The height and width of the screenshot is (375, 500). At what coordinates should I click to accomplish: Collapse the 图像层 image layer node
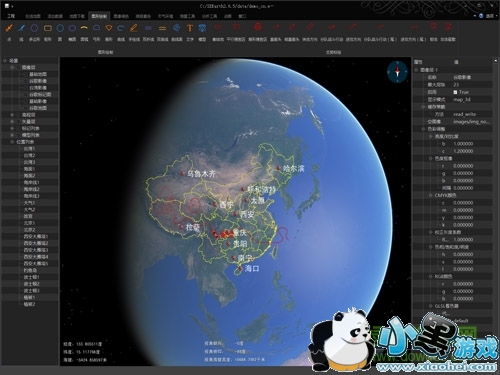(x=12, y=67)
